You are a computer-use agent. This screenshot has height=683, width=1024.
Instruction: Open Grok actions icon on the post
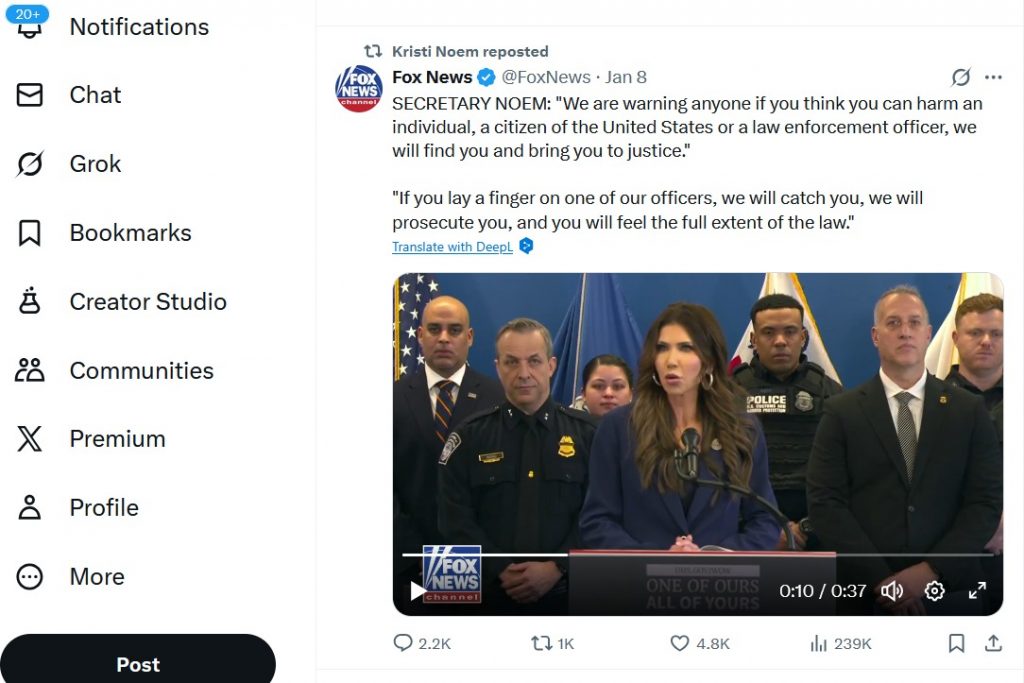coord(960,77)
